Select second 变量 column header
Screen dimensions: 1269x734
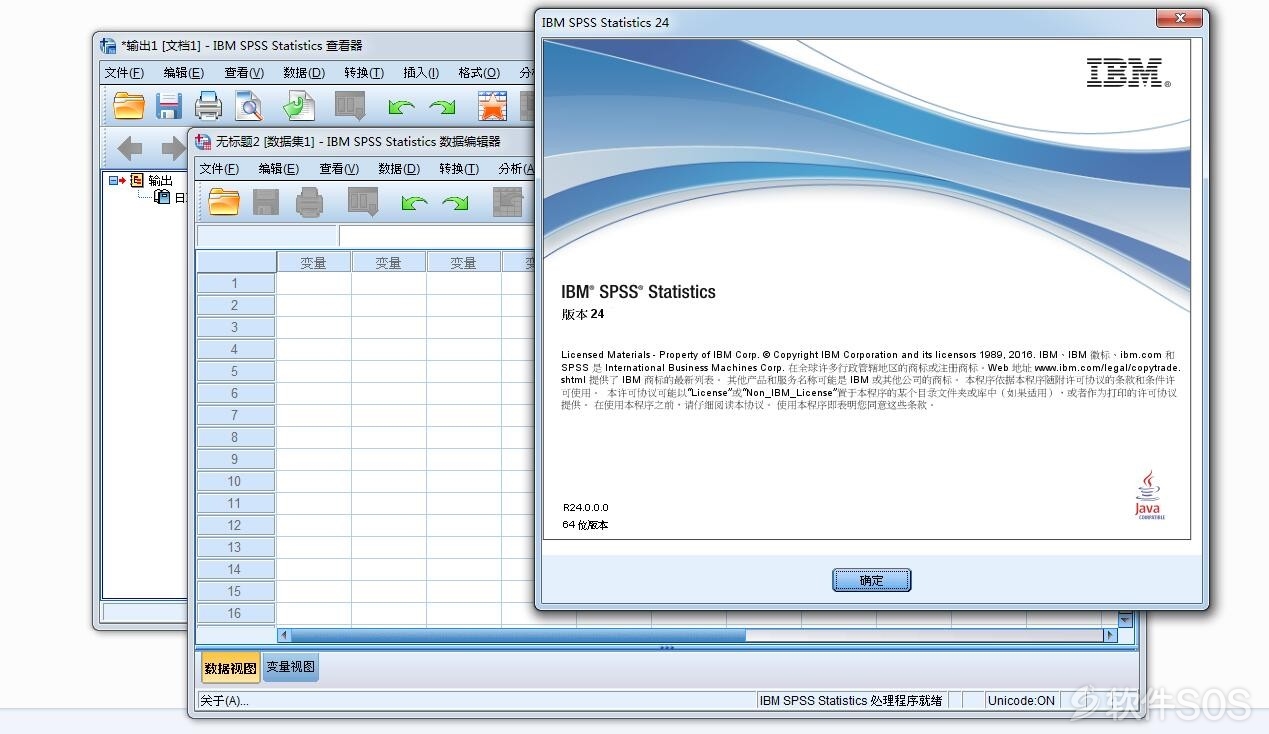pos(389,263)
